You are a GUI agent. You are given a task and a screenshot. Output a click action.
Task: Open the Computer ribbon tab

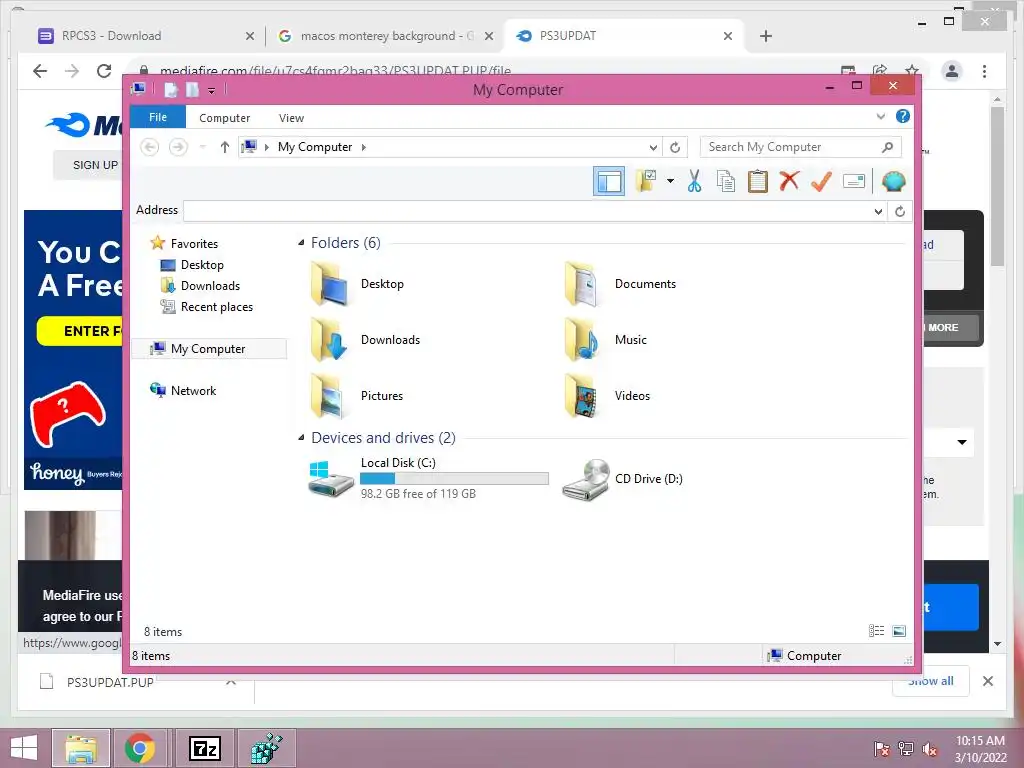pyautogui.click(x=225, y=118)
